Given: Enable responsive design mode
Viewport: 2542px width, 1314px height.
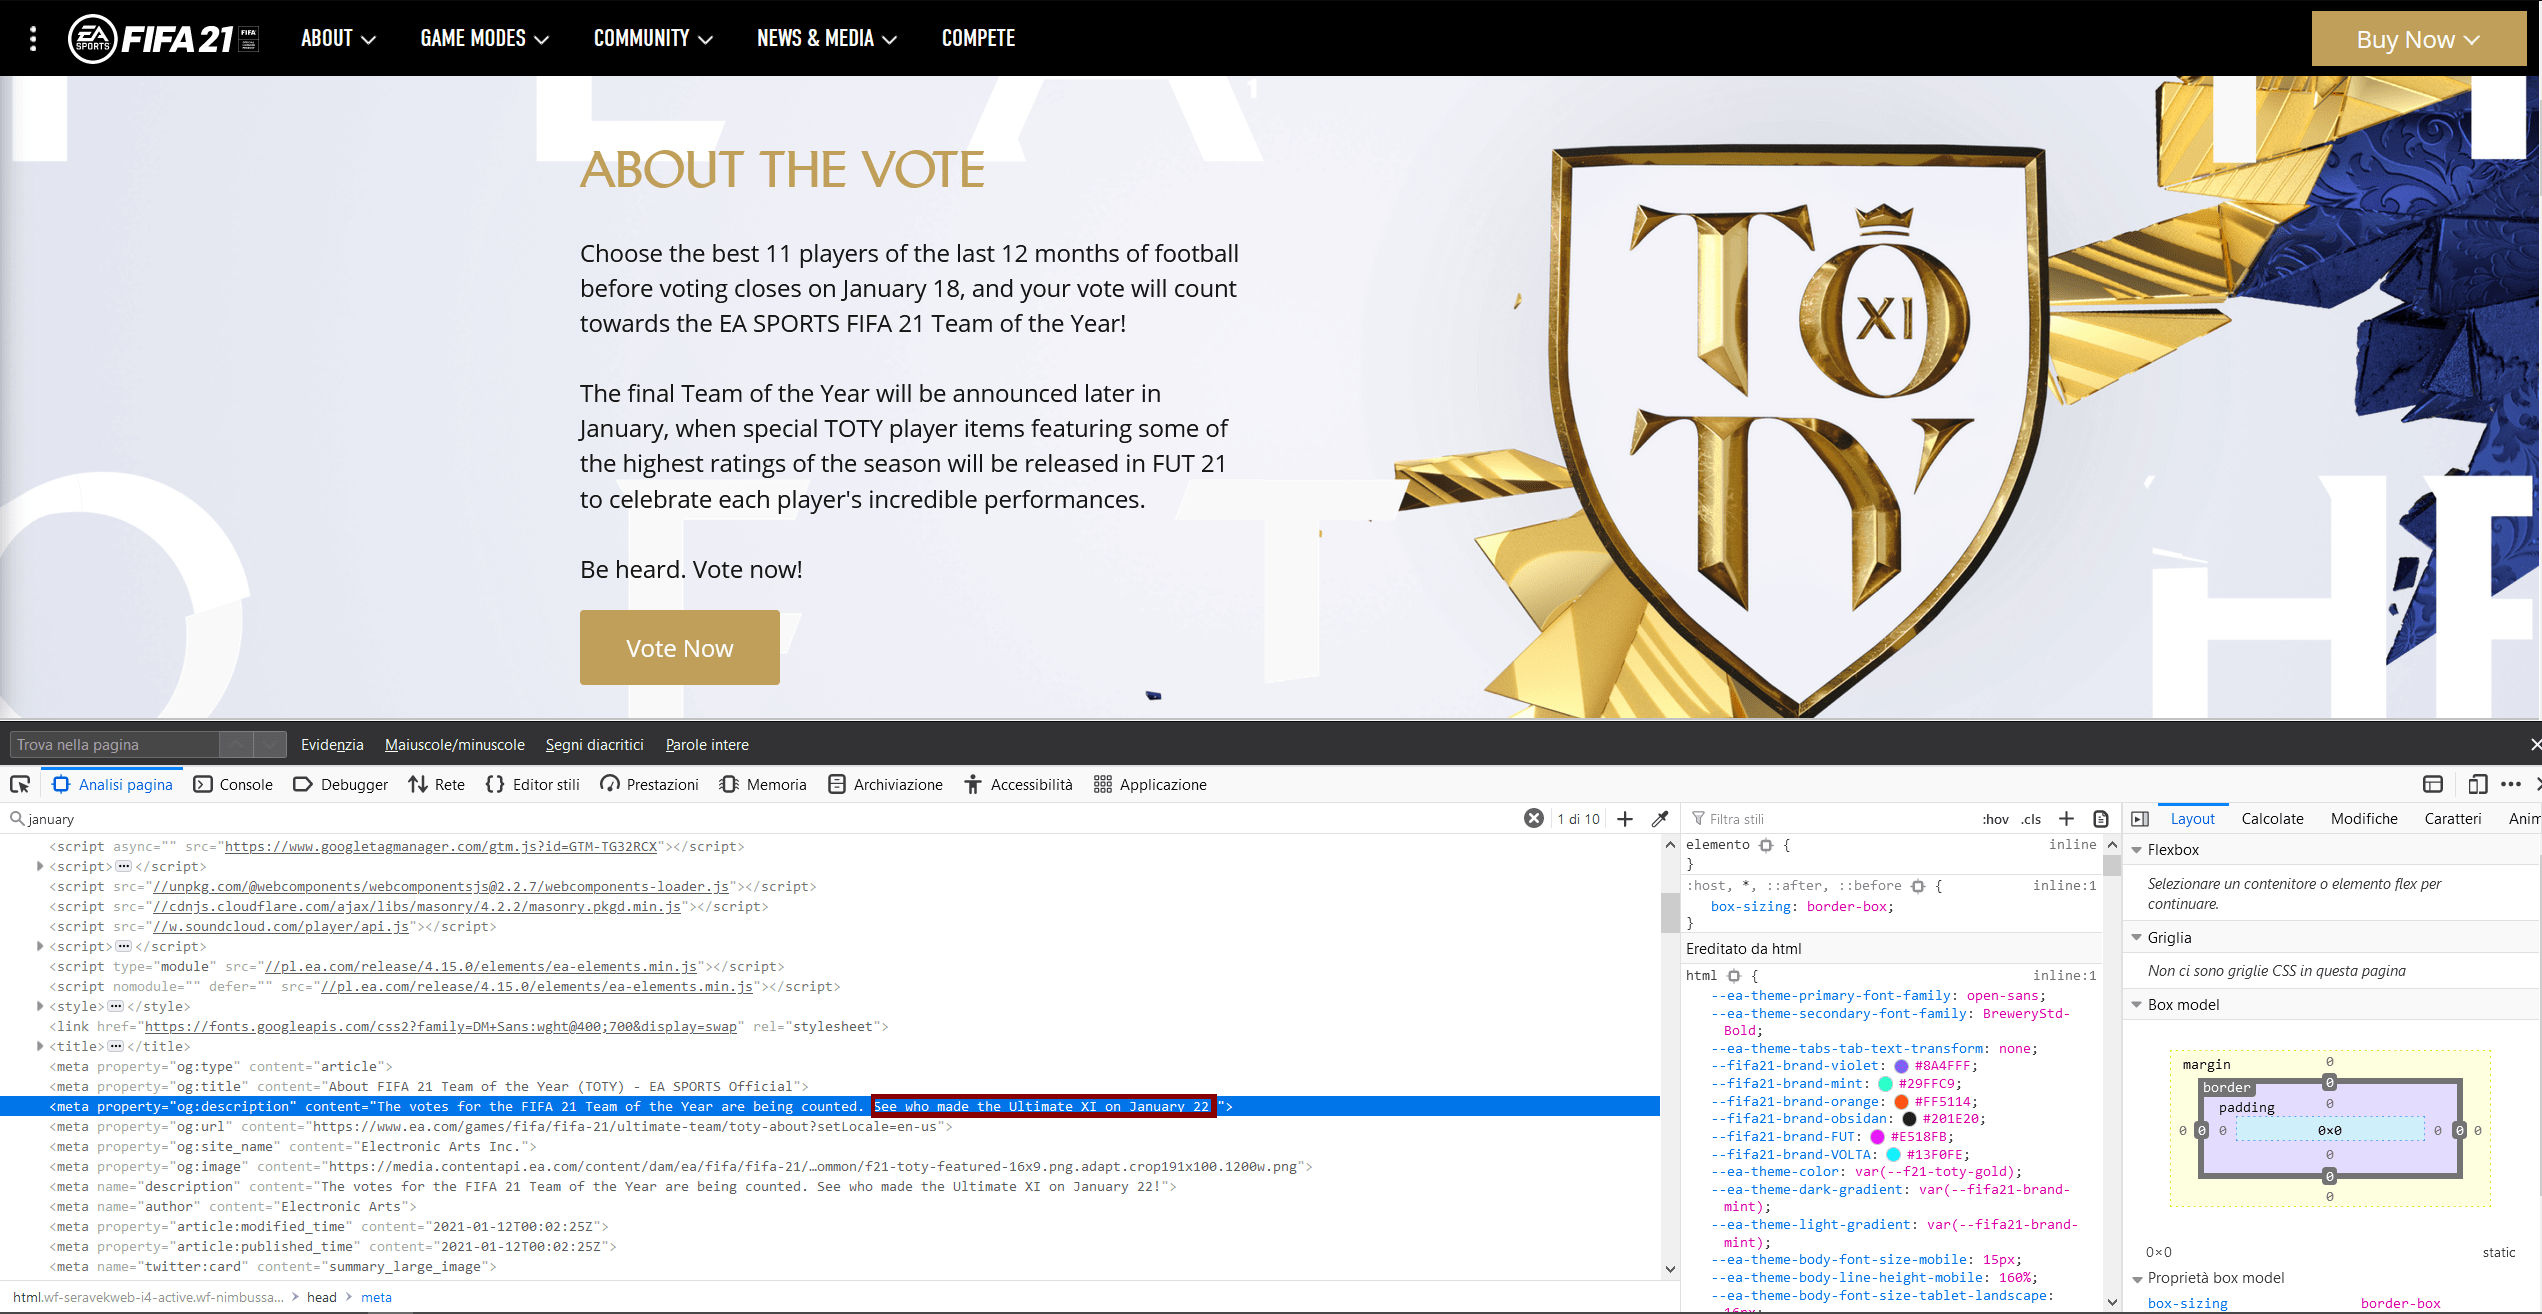Looking at the screenshot, I should tap(2477, 785).
